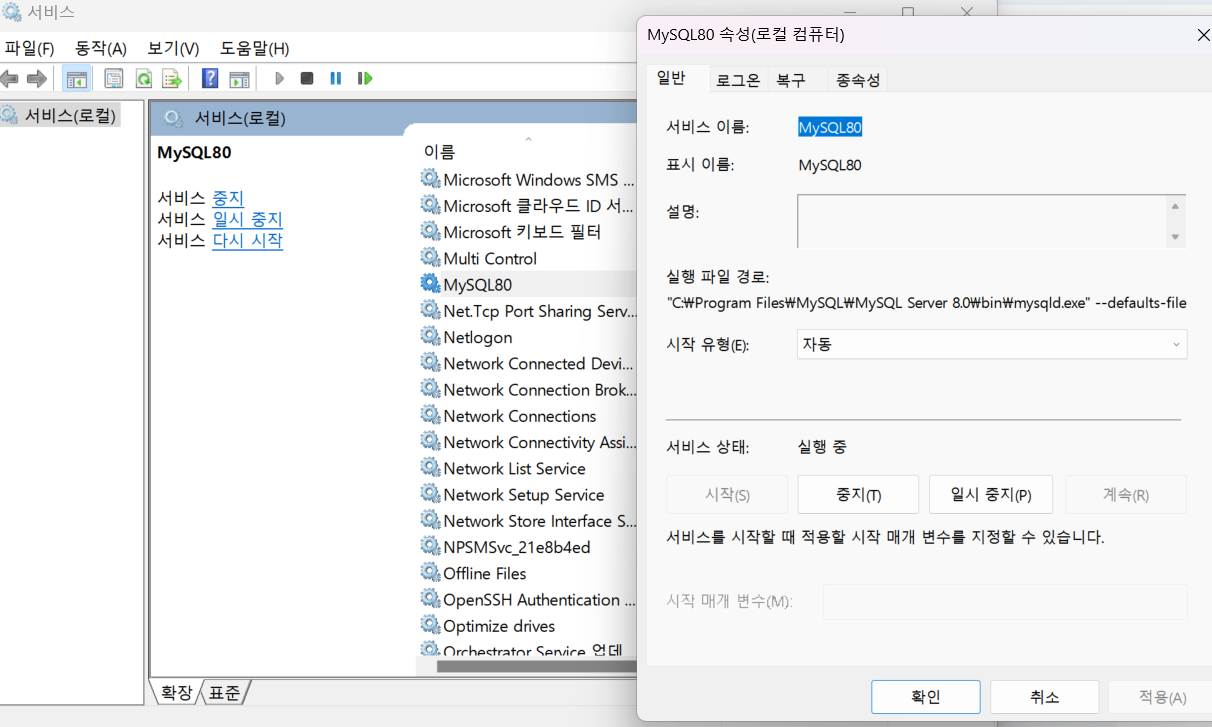Click gear icon beside MySQL80 service

tap(430, 284)
